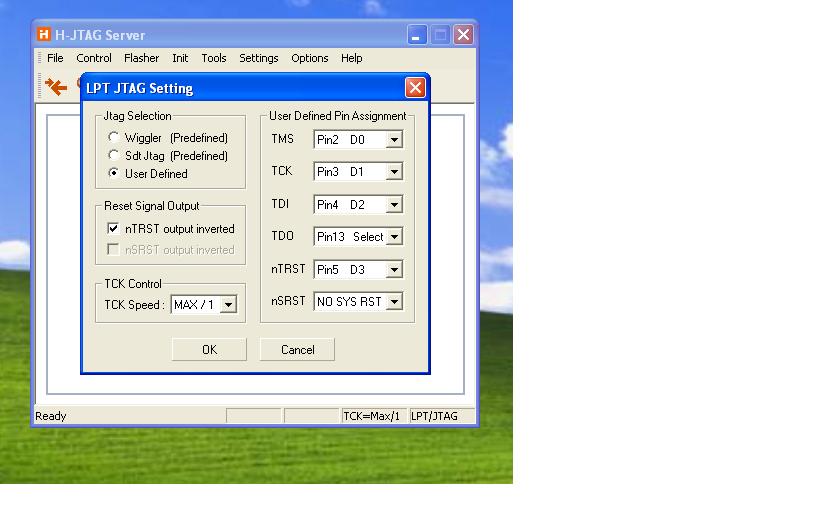Select User Defined radio button
This screenshot has width=840, height=525.
[113, 173]
